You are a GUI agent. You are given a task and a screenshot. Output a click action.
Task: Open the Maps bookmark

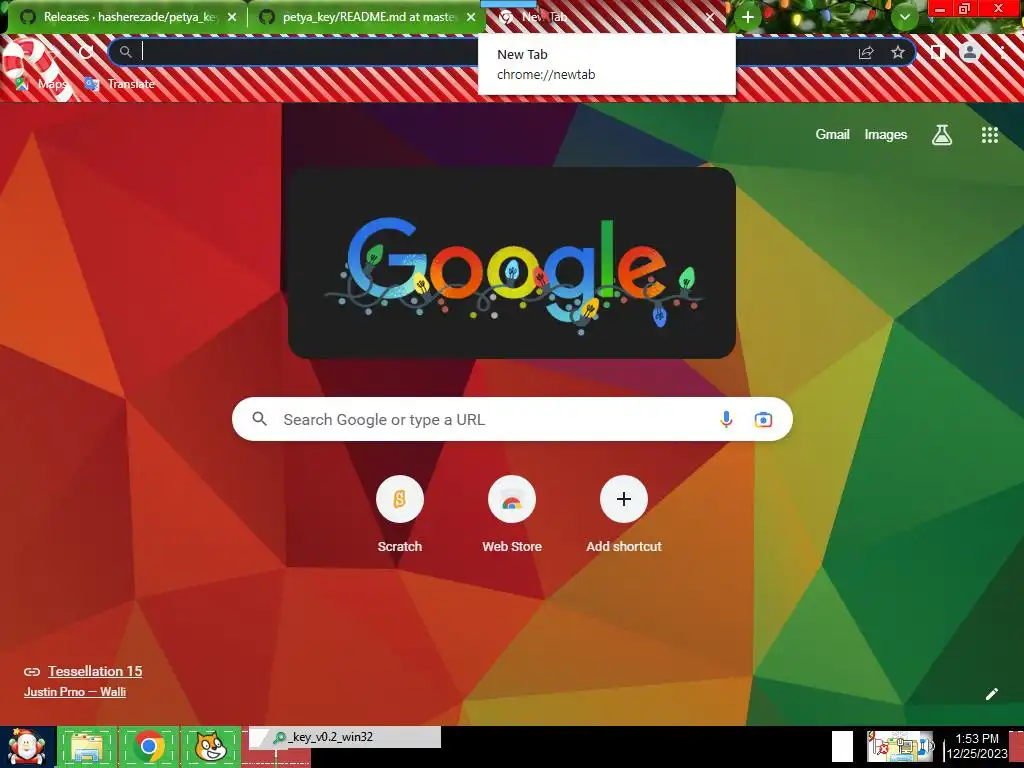pyautogui.click(x=40, y=84)
